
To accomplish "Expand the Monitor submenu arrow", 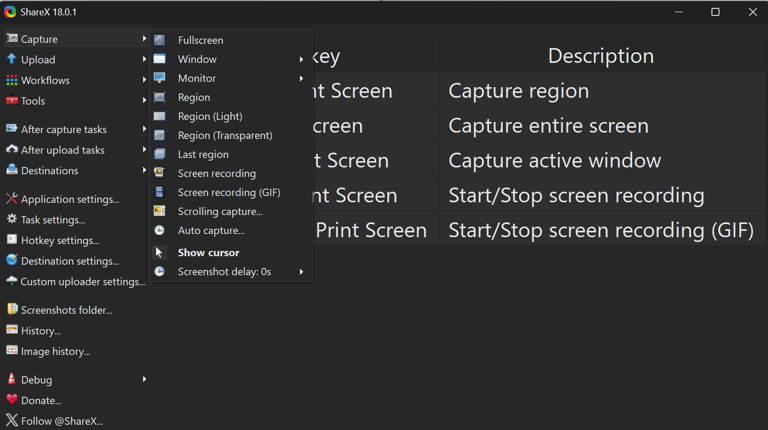I will pos(301,78).
